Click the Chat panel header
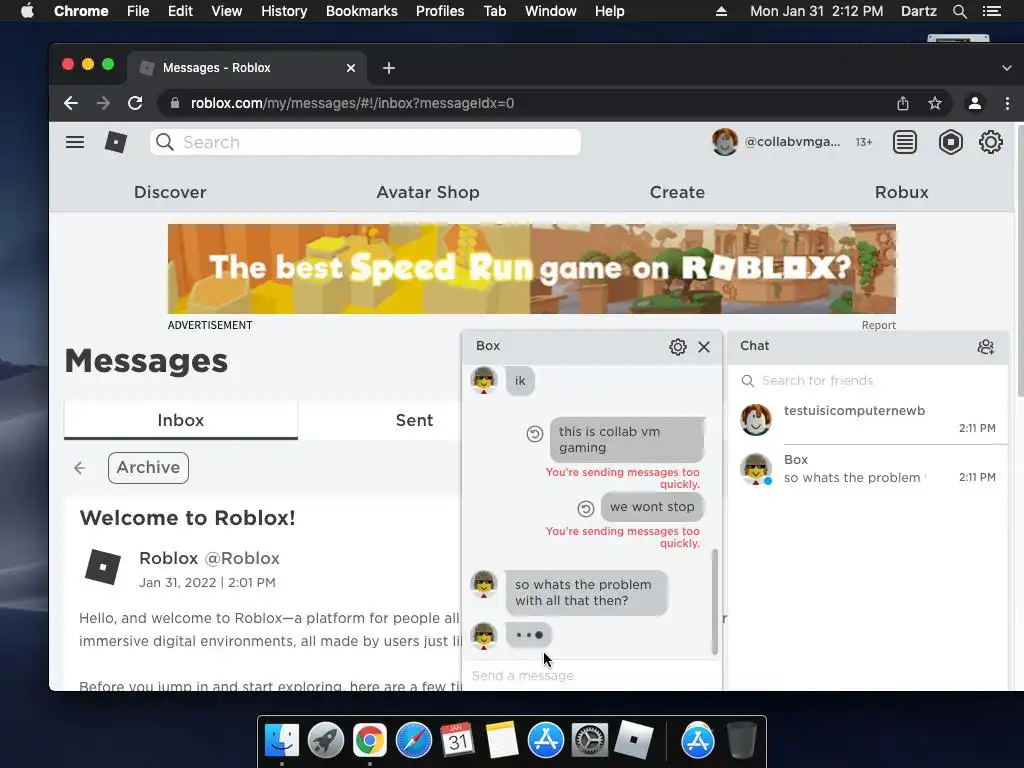Image resolution: width=1024 pixels, height=768 pixels. click(x=868, y=347)
